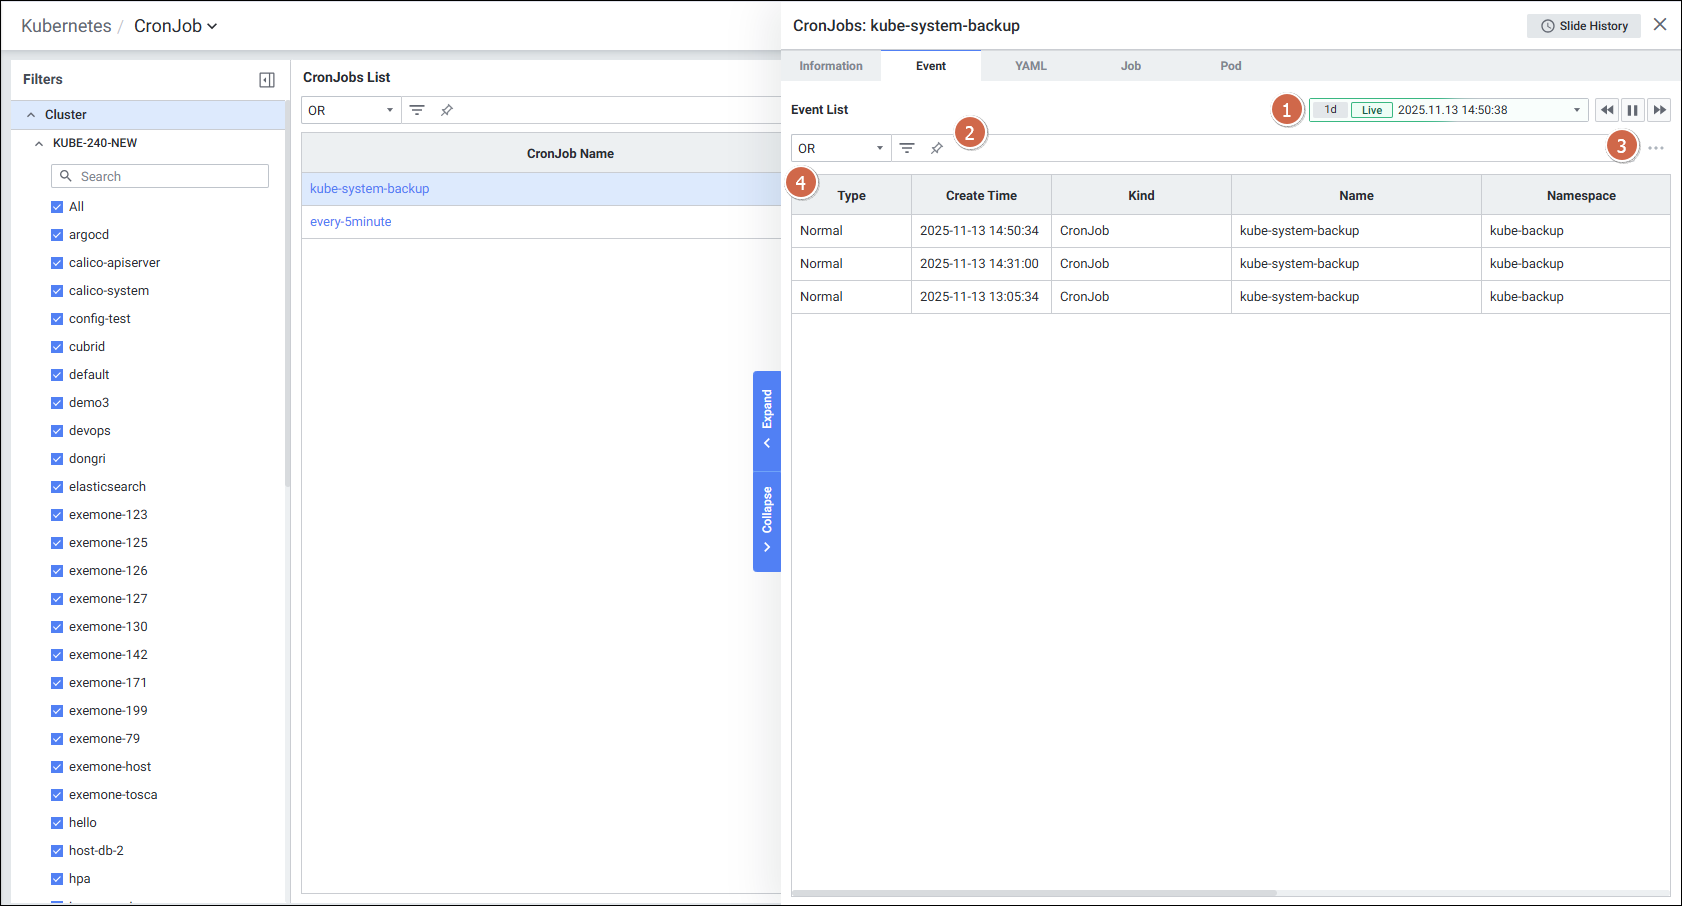The height and width of the screenshot is (906, 1682).
Task: Fast forward the event time range
Action: (1659, 110)
